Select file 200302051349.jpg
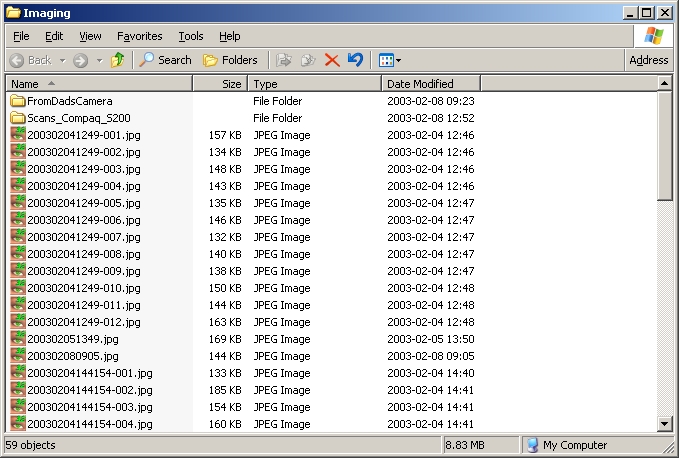The height and width of the screenshot is (458, 679). pos(72,339)
